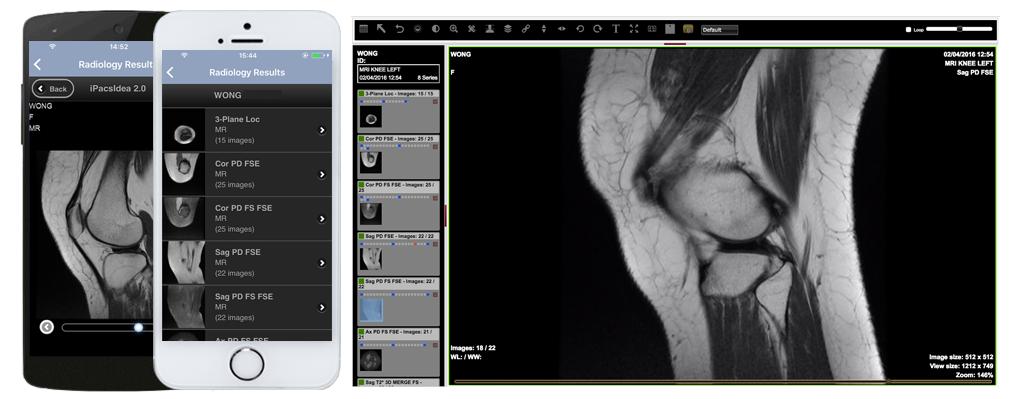Toggle green checkbox of Sag PD FSE series
The width and height of the screenshot is (1020, 399).
(x=361, y=235)
